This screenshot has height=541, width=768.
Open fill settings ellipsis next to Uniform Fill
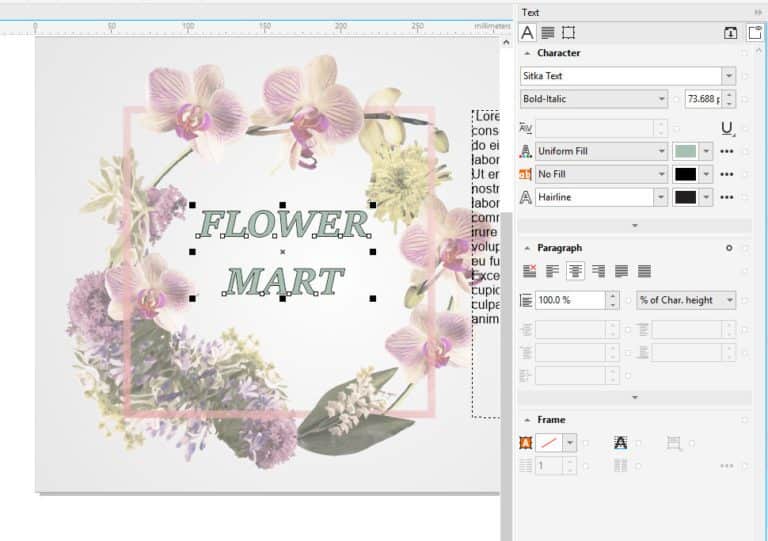(x=727, y=151)
